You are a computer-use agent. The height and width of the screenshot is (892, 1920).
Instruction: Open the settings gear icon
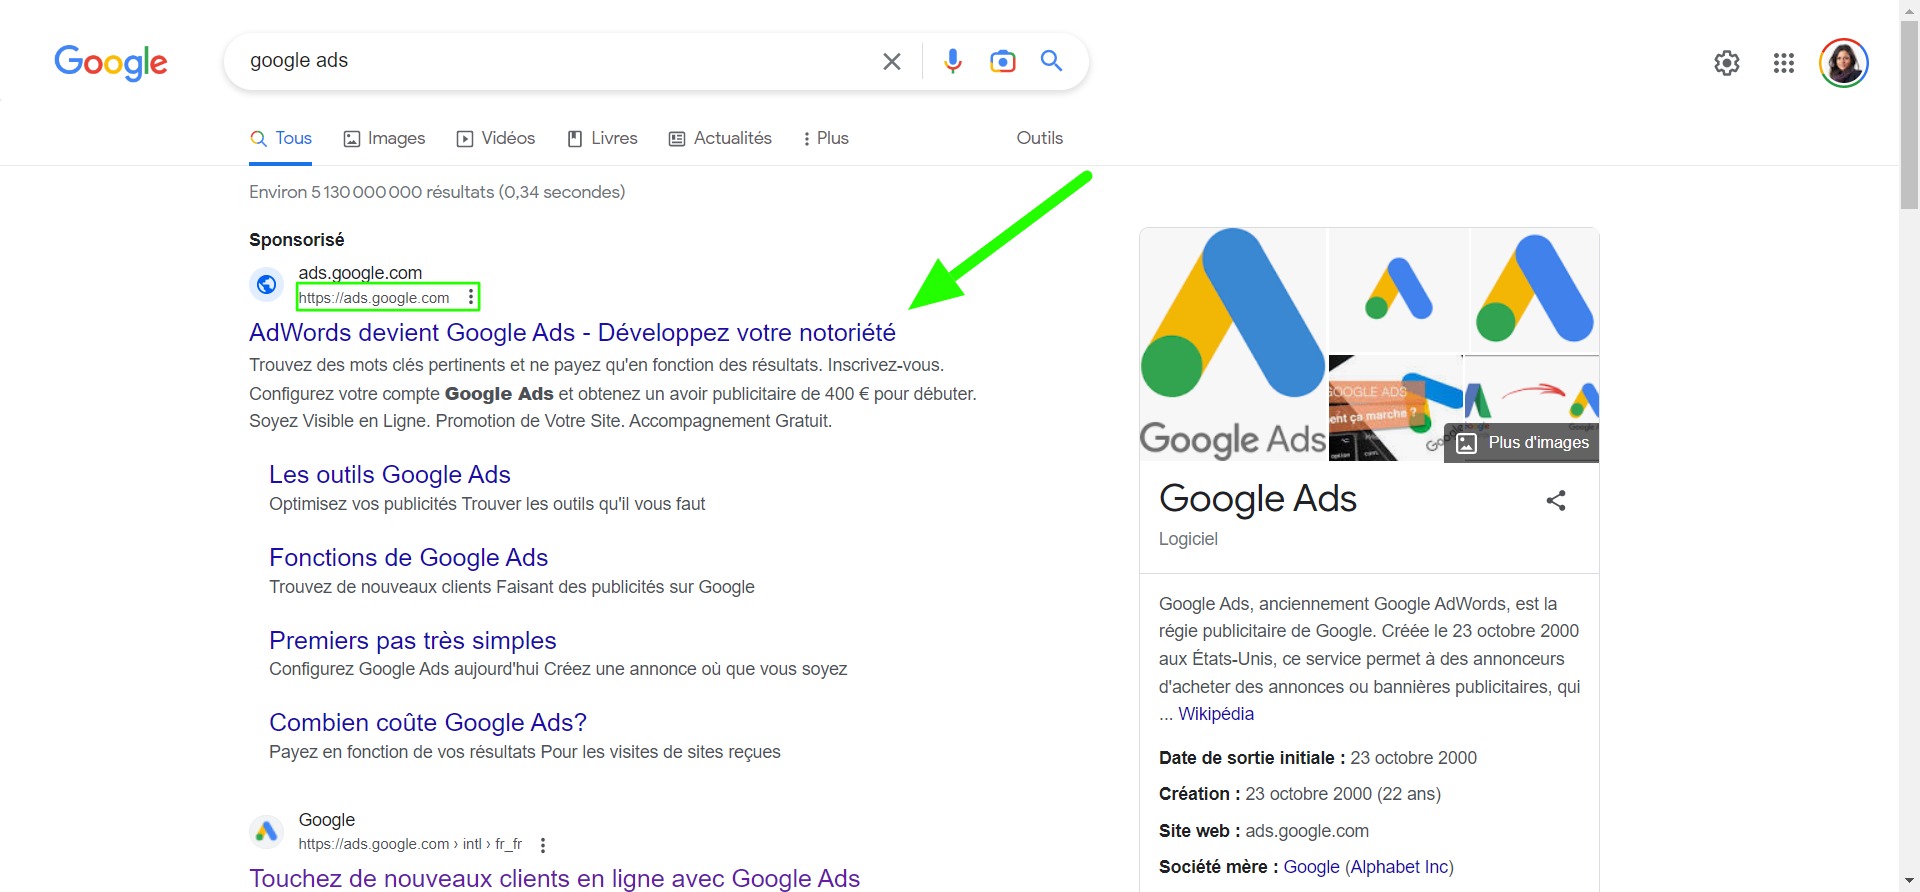pos(1726,64)
